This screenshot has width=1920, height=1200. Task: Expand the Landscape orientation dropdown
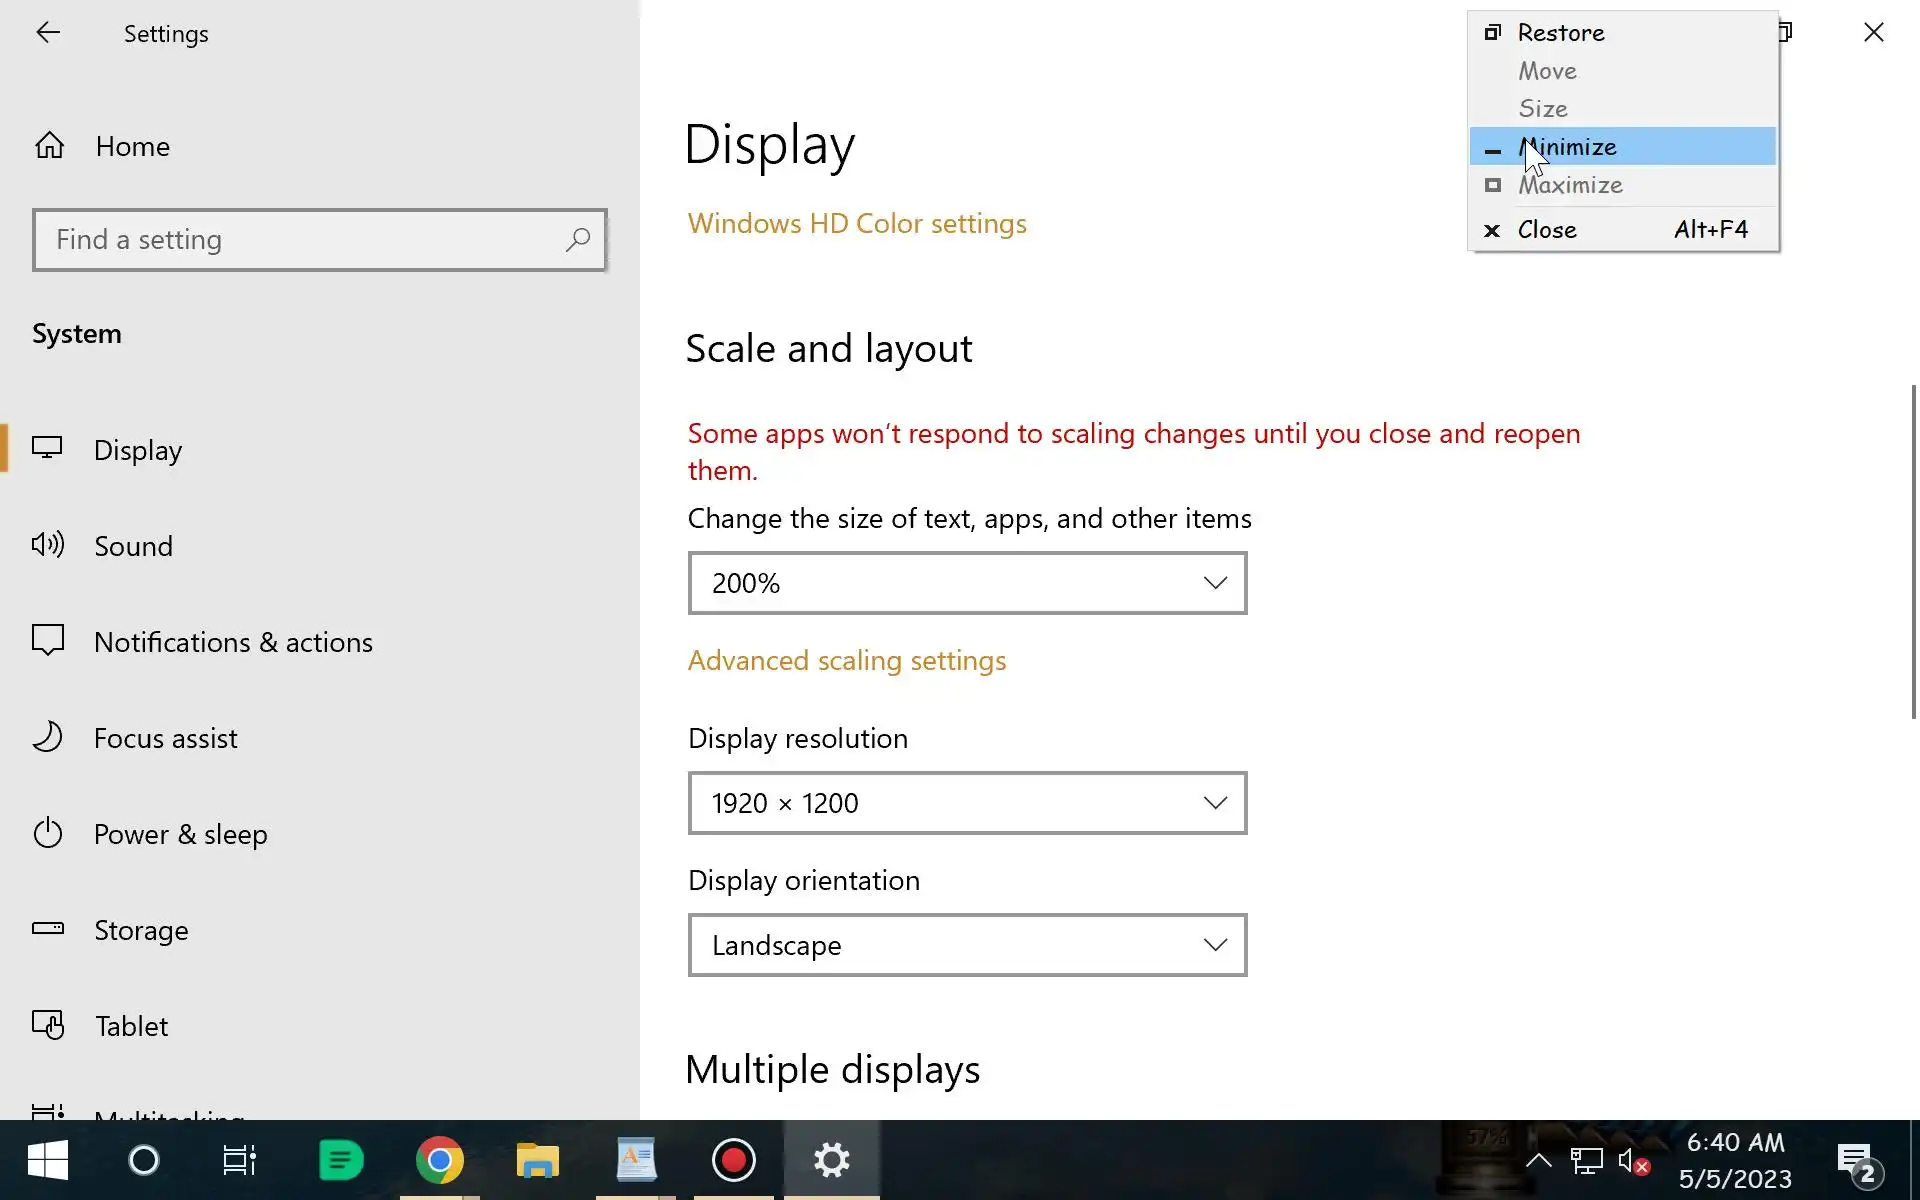click(x=967, y=945)
